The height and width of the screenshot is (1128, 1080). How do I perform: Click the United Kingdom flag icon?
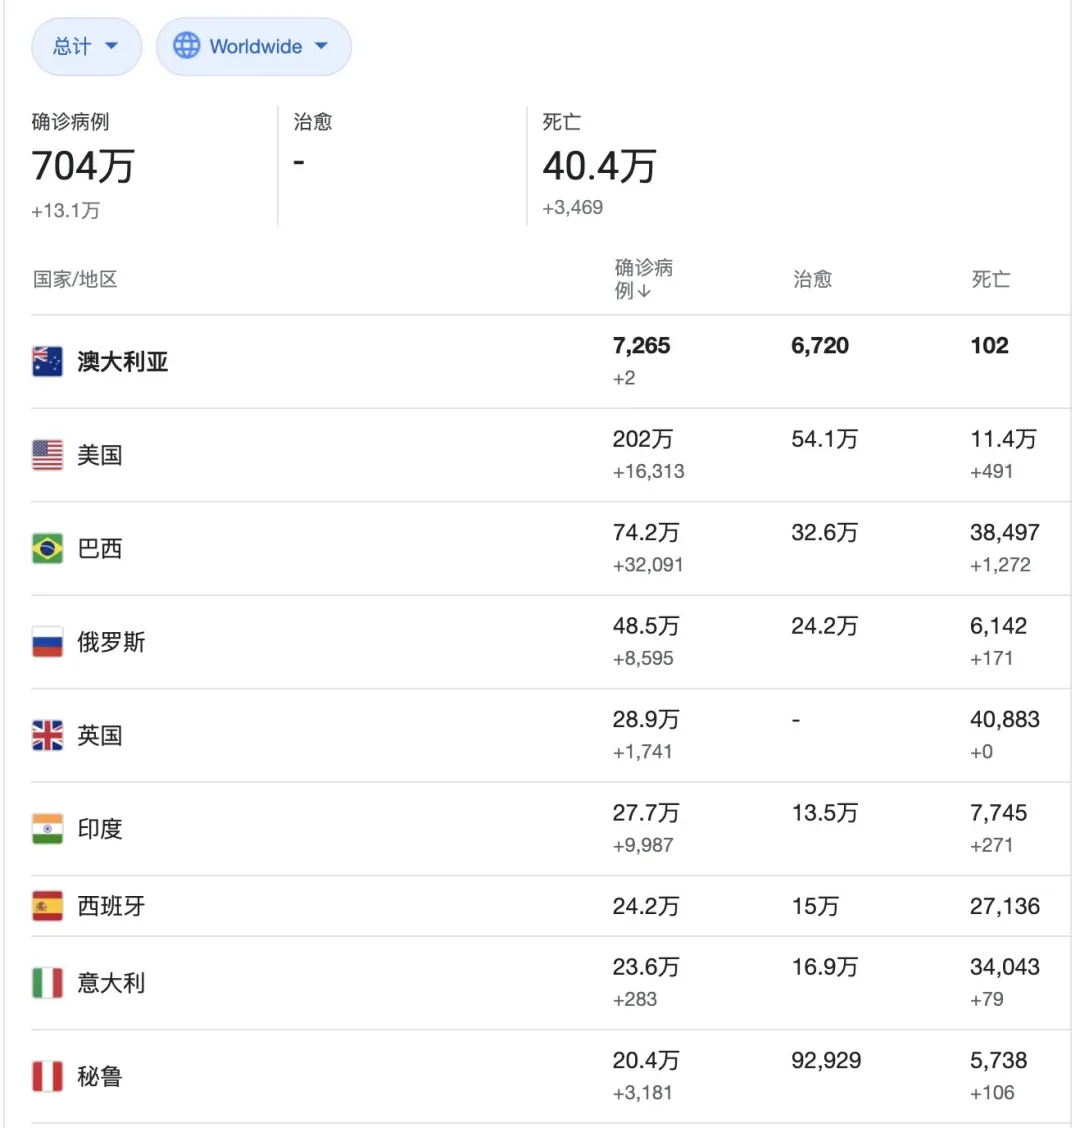coord(47,736)
